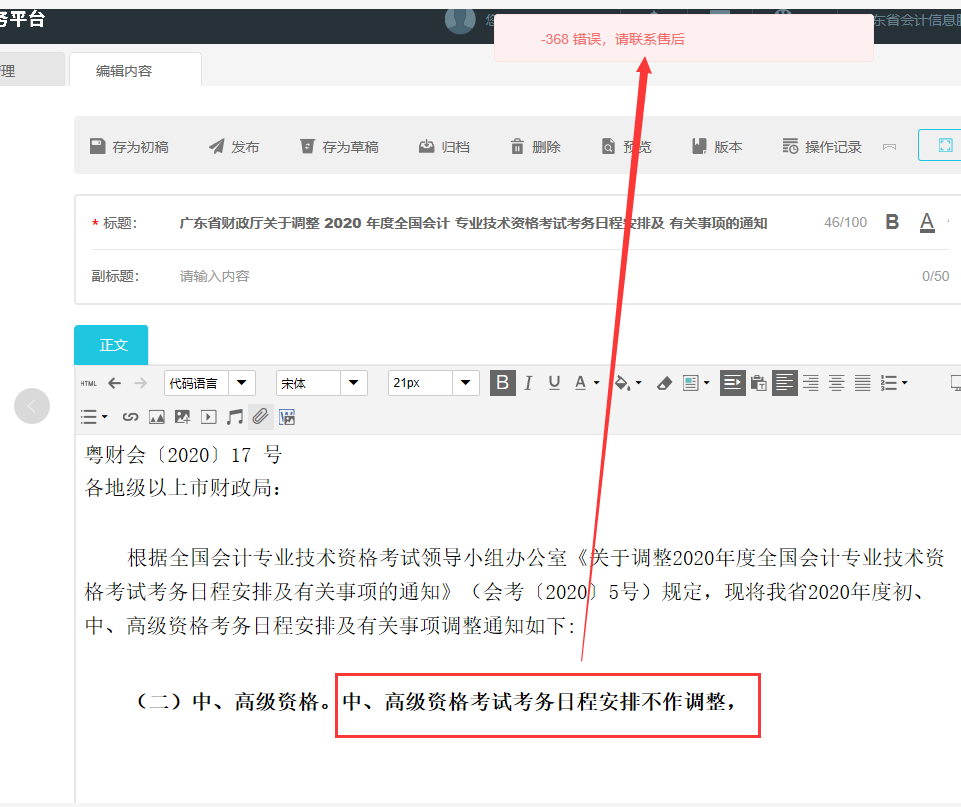The image size is (961, 807).
Task: Pick title font color A
Action: pos(927,222)
